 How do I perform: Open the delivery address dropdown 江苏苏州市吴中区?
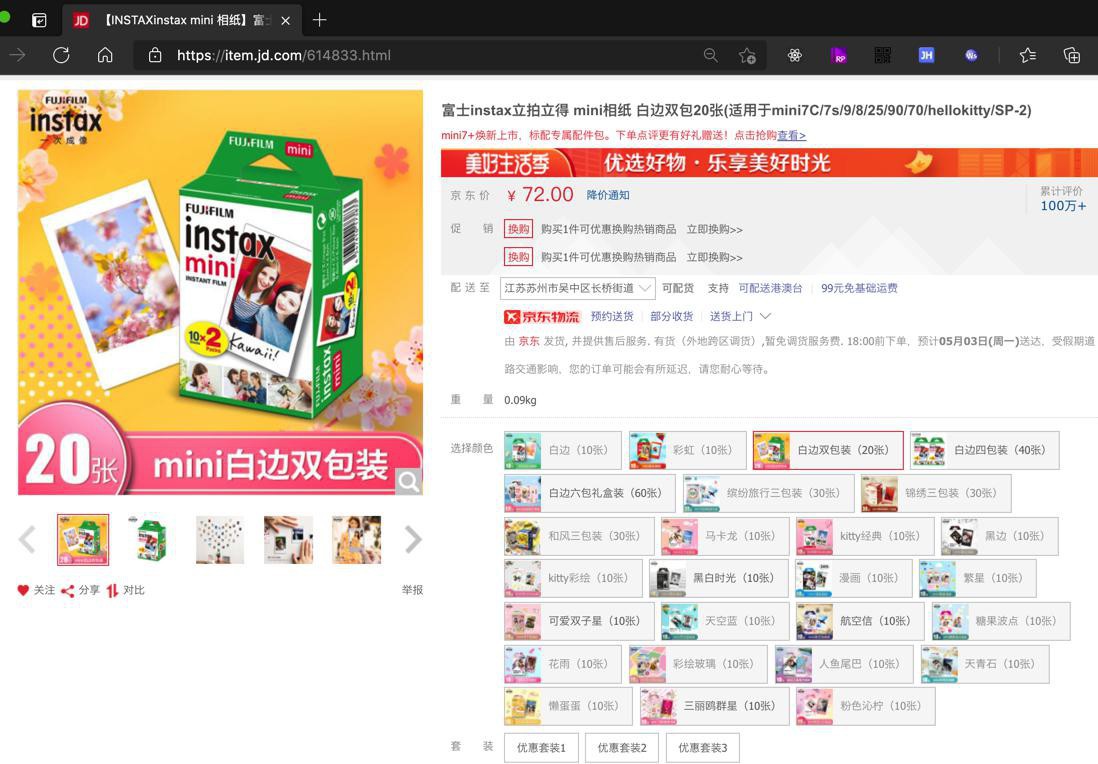[x=578, y=289]
